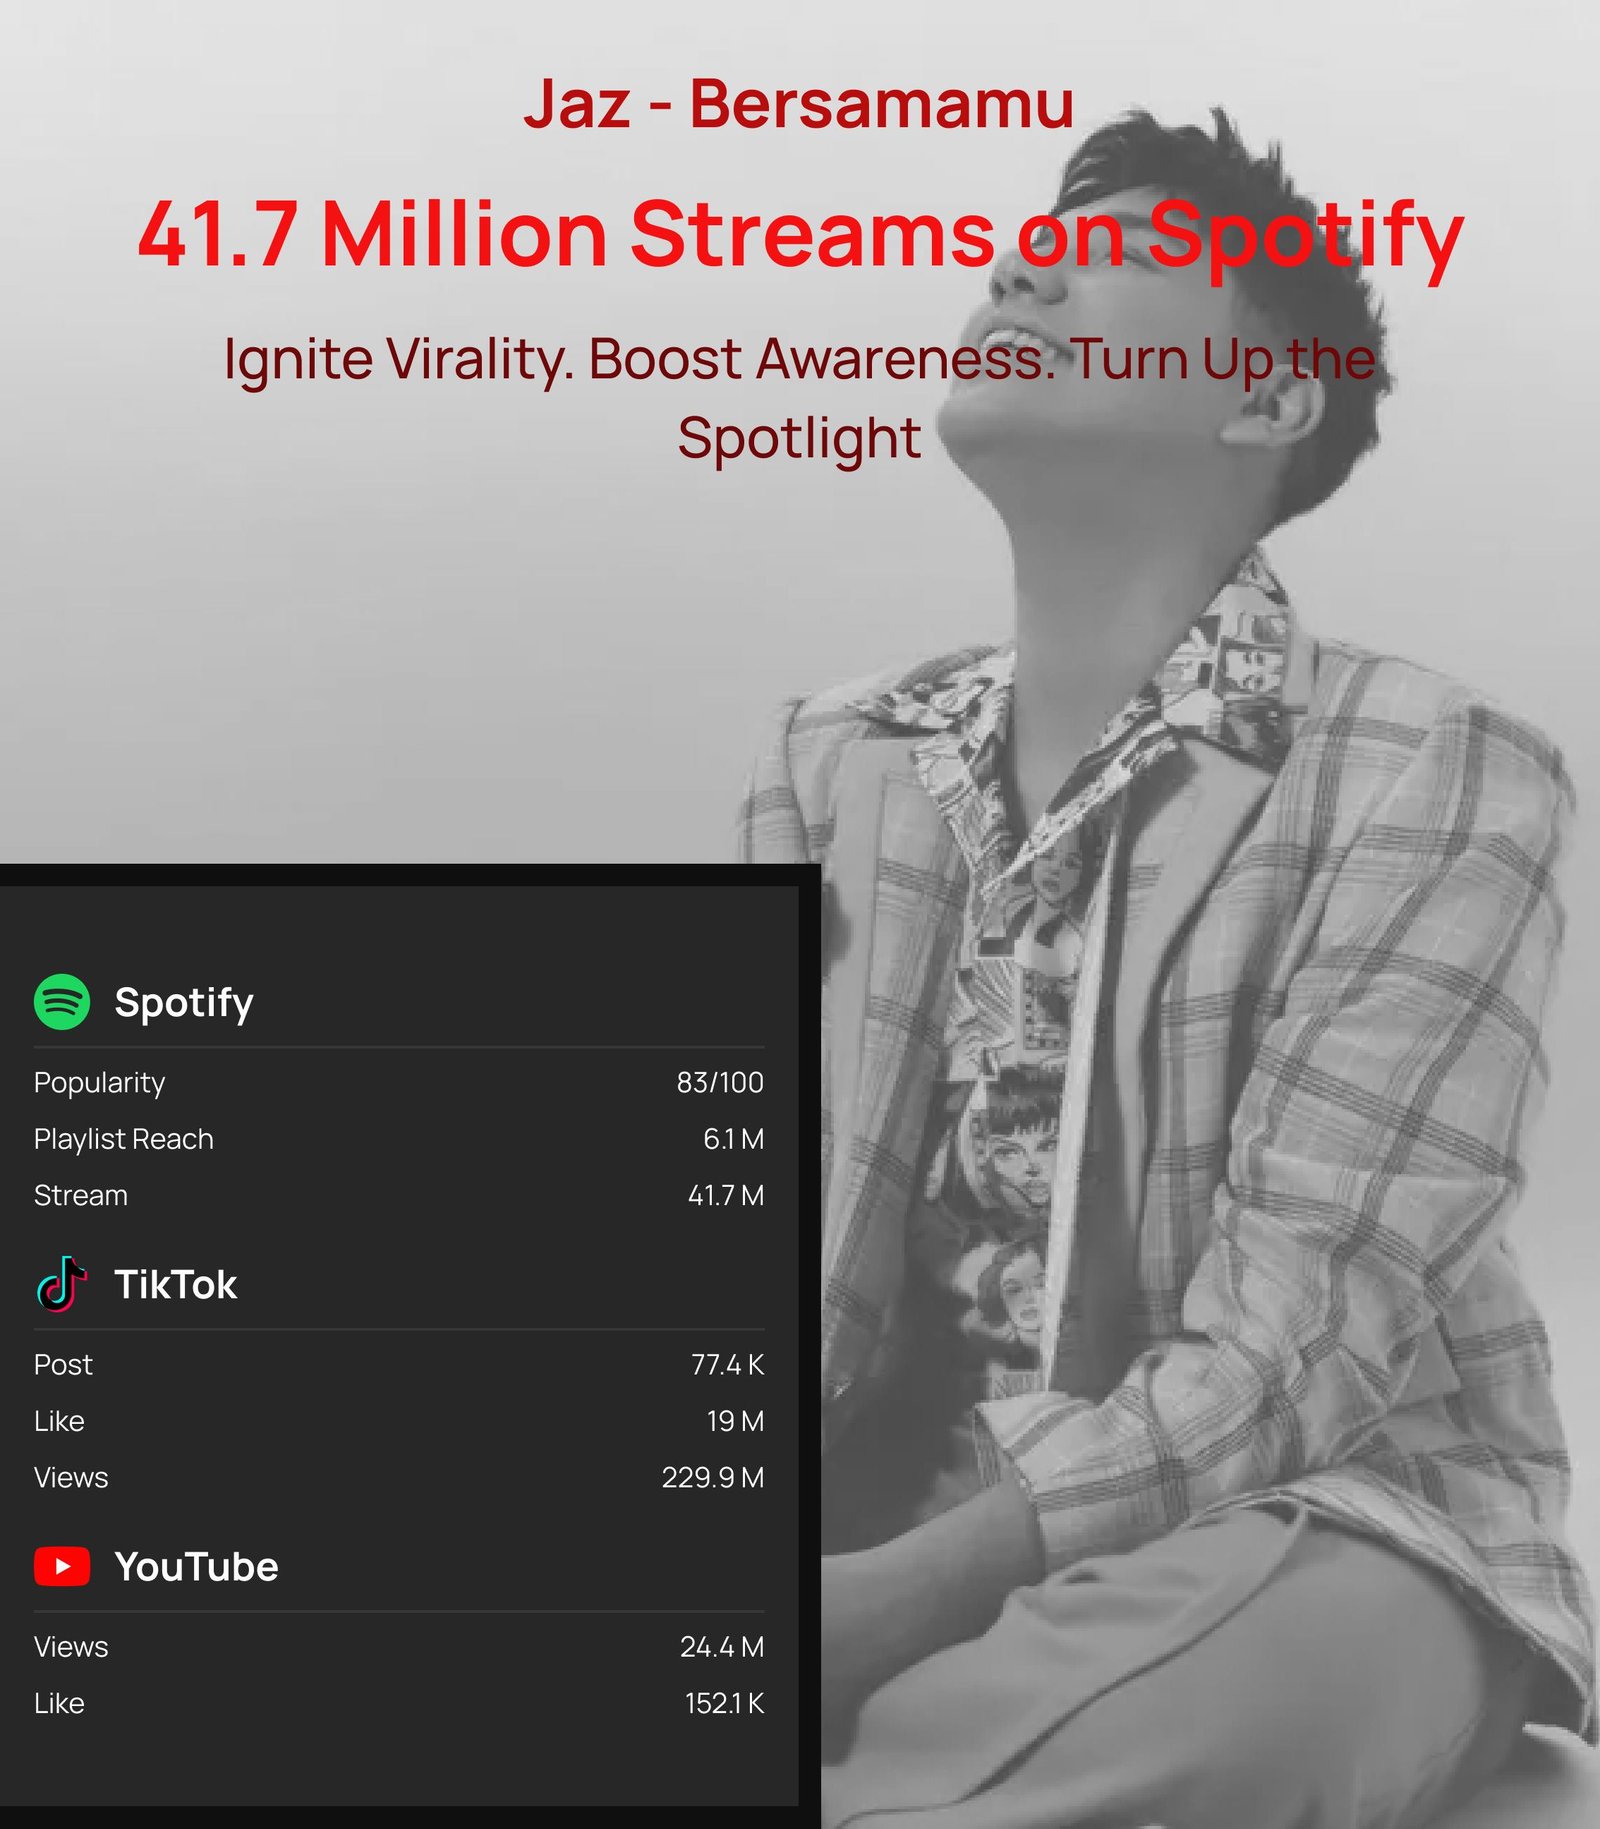Viewport: 1600px width, 1829px height.
Task: Click the 41.7 Million Streams headline
Action: [x=801, y=236]
